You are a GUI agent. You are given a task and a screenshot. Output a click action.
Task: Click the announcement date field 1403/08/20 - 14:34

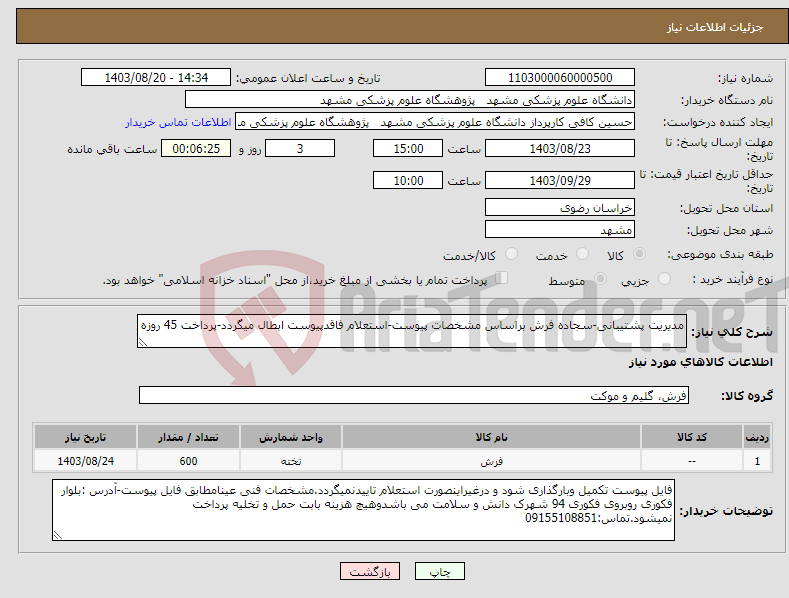pos(156,78)
